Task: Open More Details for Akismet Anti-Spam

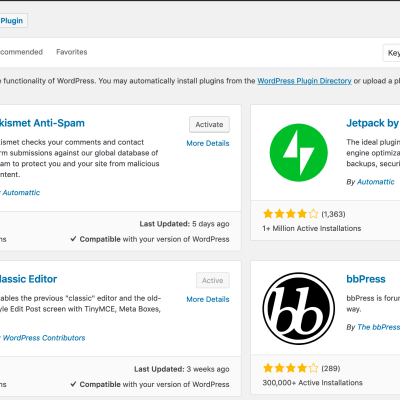Action: pyautogui.click(x=208, y=143)
